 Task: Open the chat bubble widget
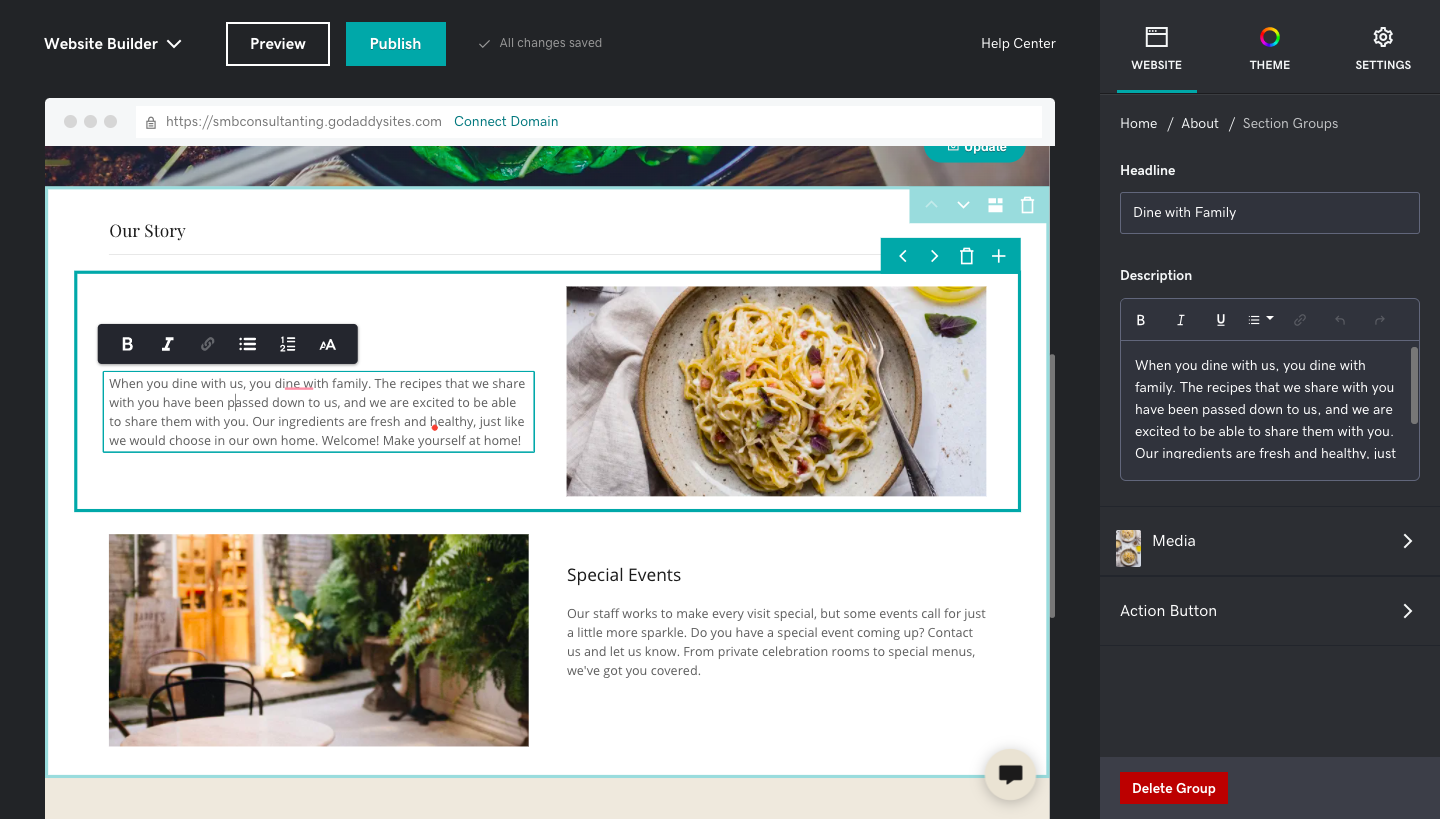tap(1010, 774)
